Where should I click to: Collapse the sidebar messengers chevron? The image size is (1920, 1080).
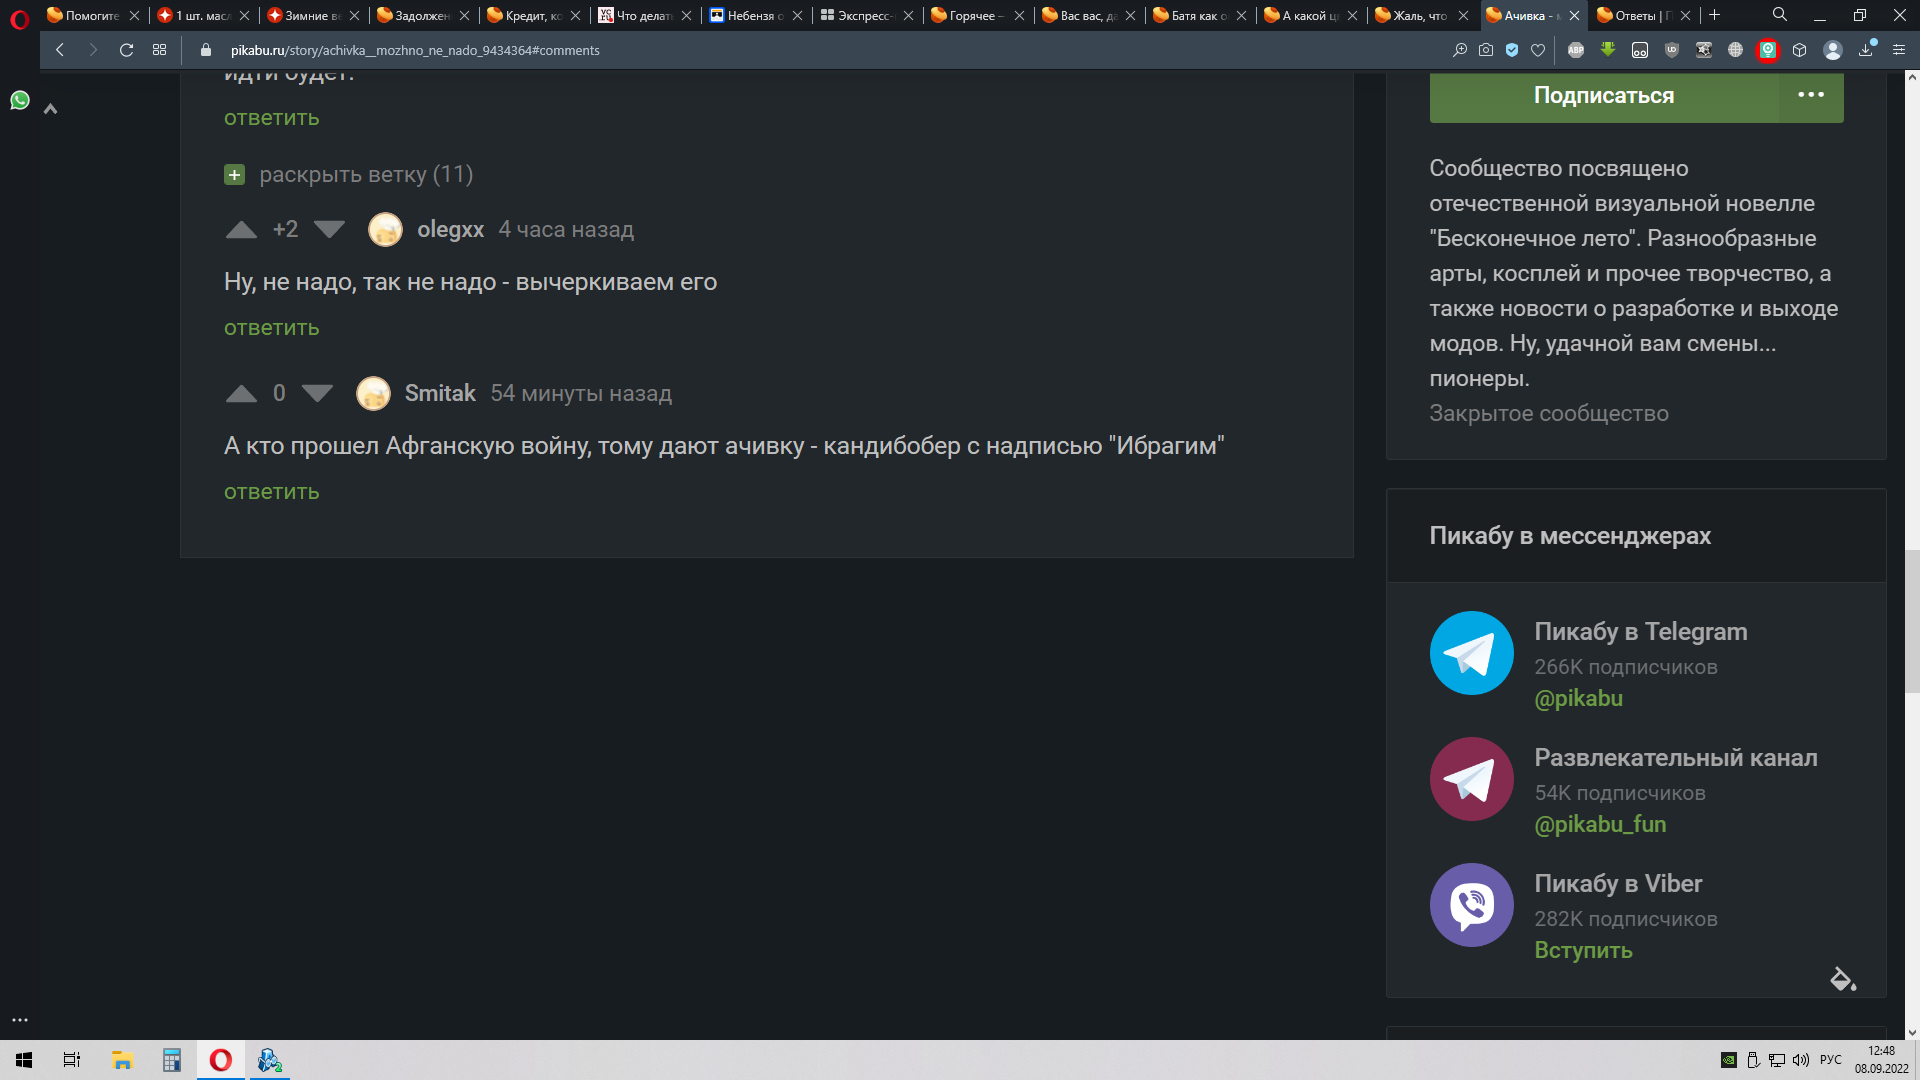pos(50,109)
